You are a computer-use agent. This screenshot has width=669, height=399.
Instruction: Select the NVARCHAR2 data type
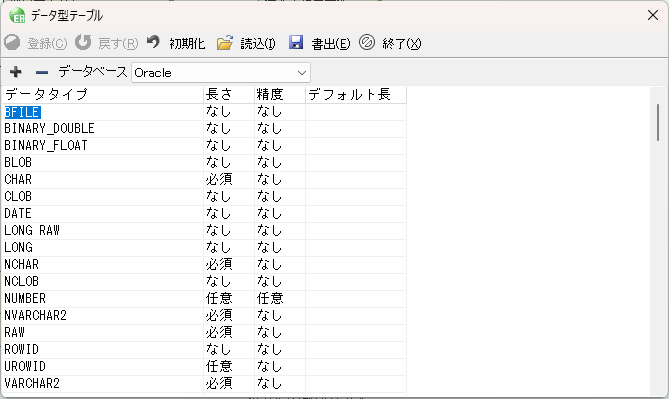click(x=102, y=316)
